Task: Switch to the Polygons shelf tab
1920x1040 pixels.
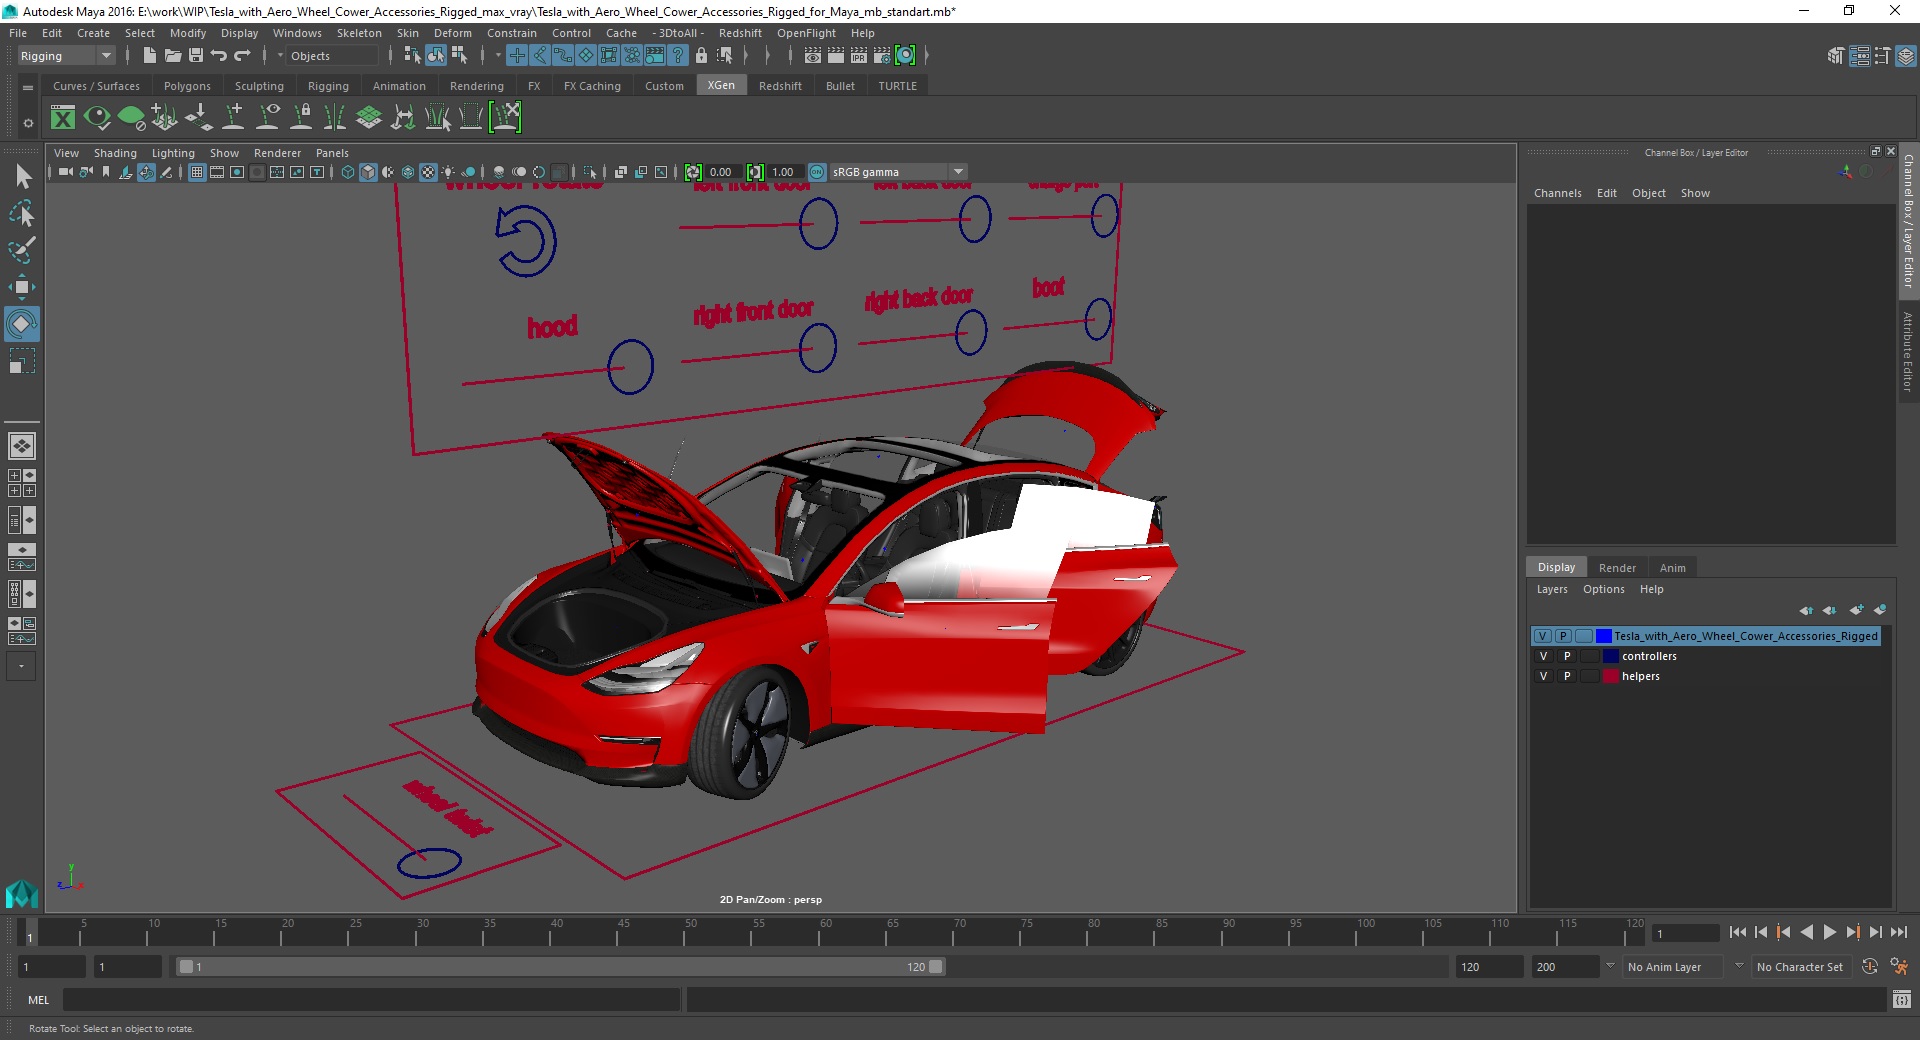Action: point(187,86)
